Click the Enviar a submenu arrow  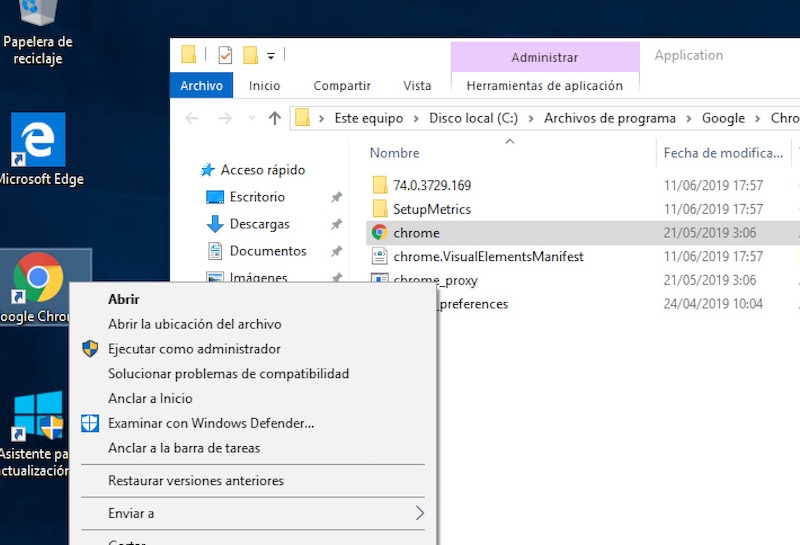419,513
